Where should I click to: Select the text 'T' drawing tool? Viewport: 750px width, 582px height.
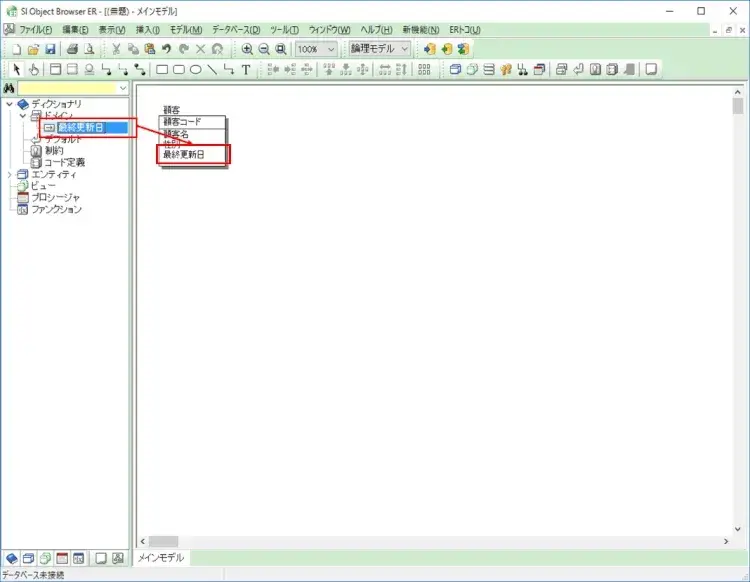(246, 70)
